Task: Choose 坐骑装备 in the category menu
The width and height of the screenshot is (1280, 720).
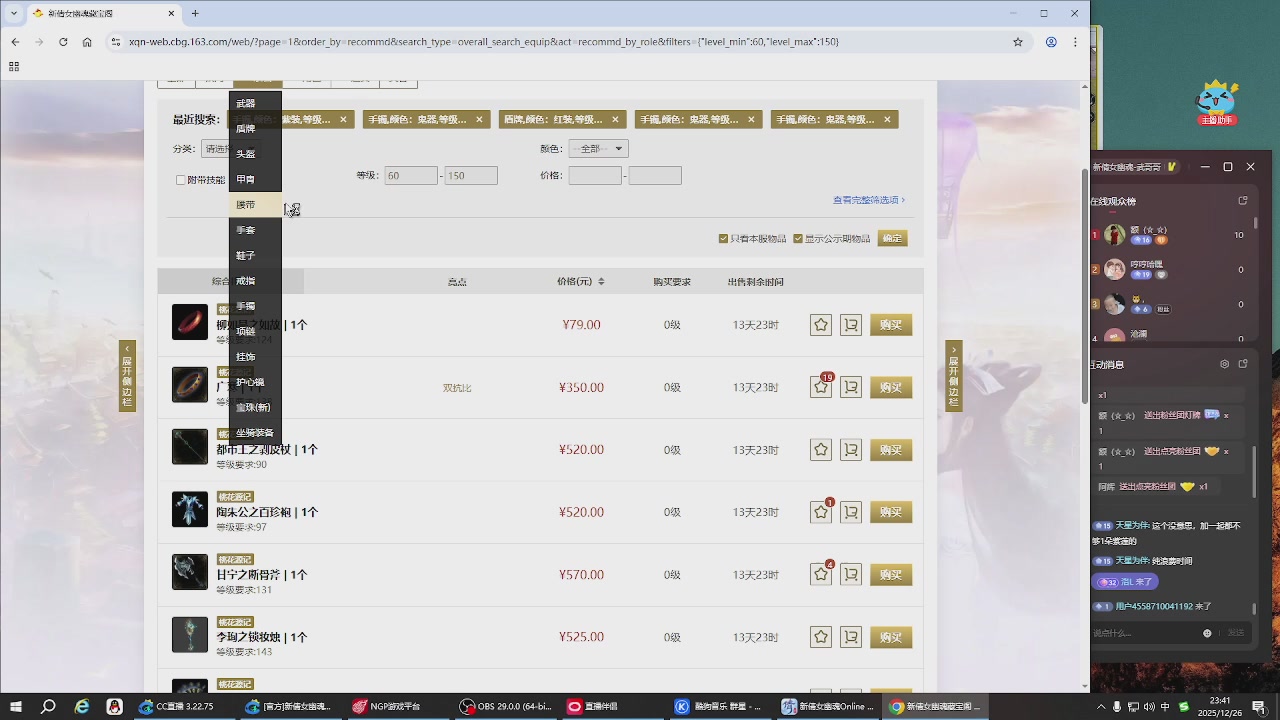Action: pyautogui.click(x=255, y=433)
